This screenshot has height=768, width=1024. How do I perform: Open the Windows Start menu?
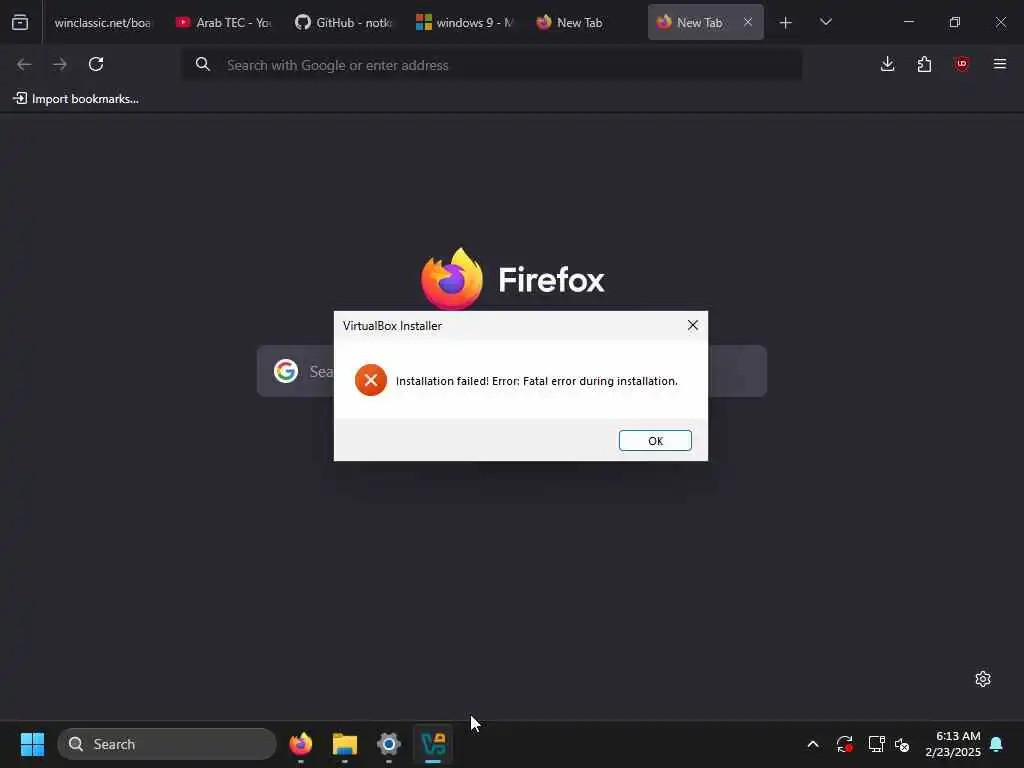[x=32, y=744]
